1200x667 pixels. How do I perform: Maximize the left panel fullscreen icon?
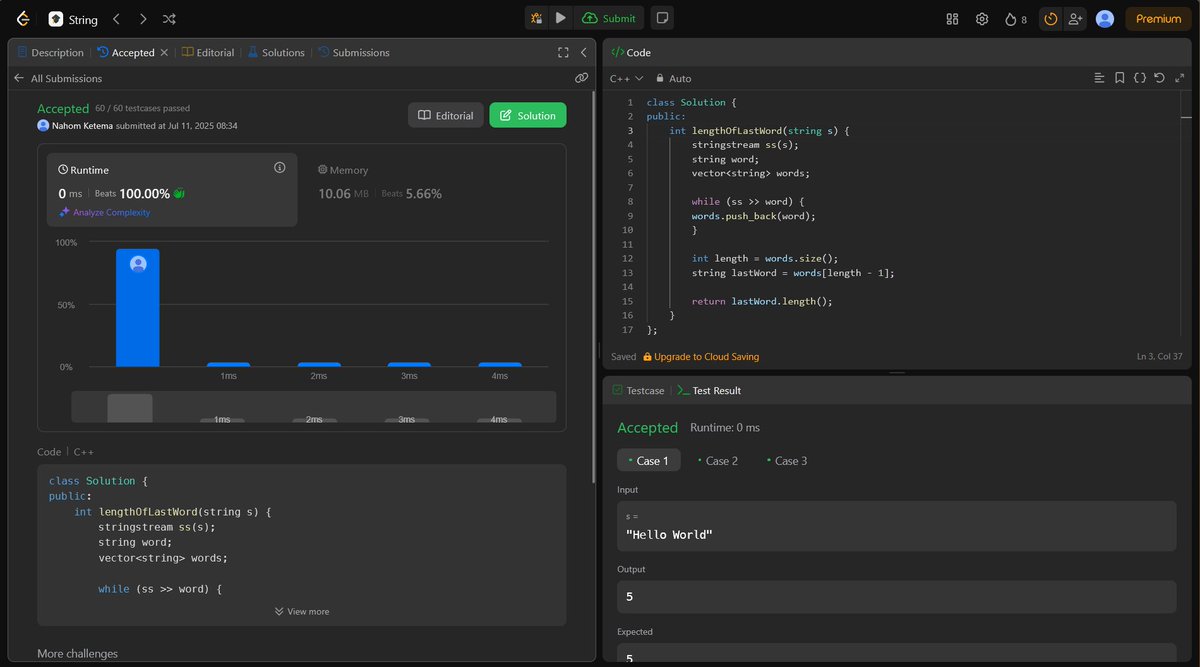(563, 52)
